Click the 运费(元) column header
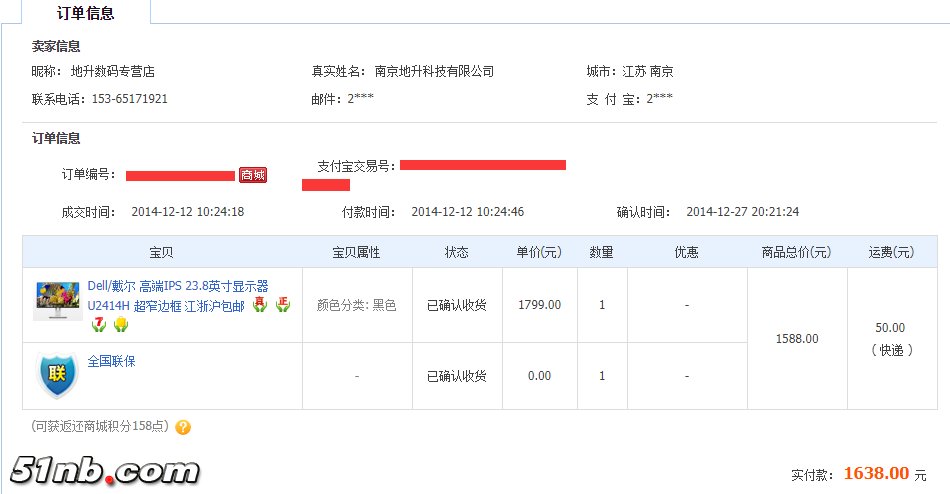 tap(890, 252)
